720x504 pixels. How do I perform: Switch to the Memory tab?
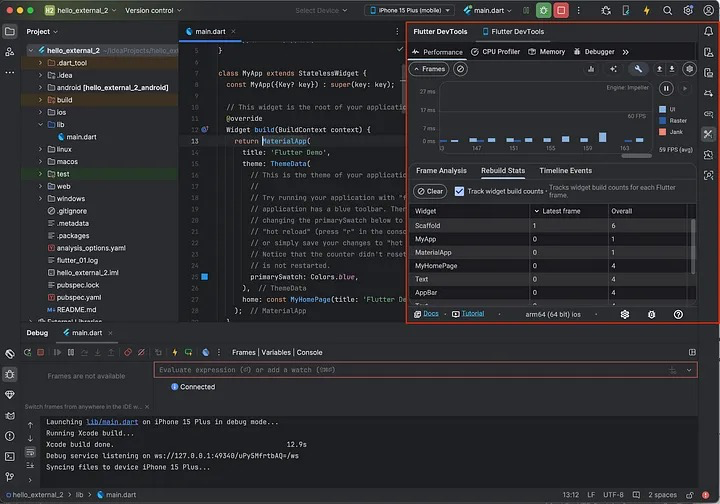tap(546, 52)
